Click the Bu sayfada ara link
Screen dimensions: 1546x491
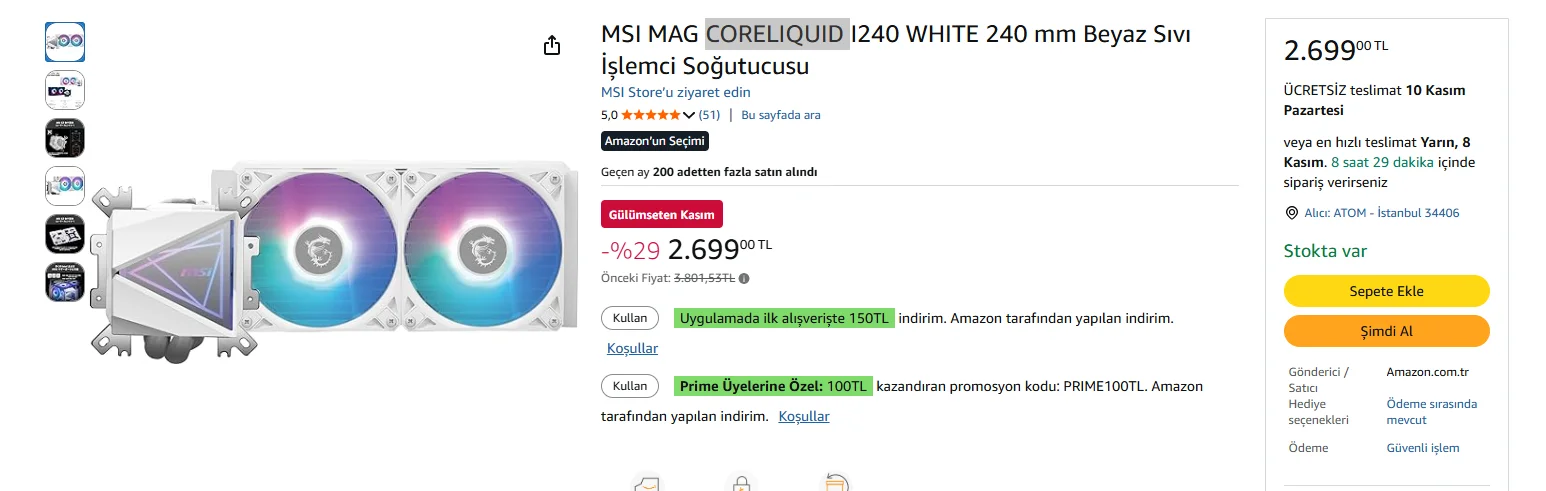780,115
